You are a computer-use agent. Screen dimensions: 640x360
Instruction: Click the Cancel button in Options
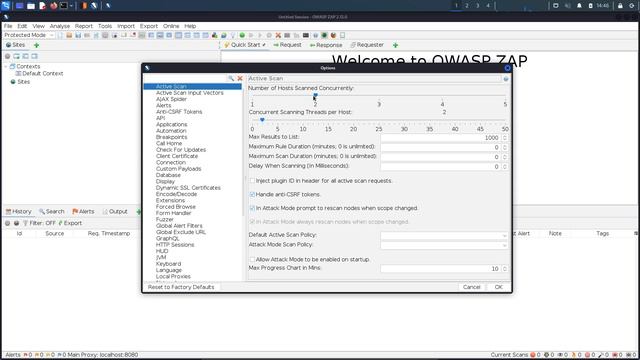pyautogui.click(x=471, y=287)
